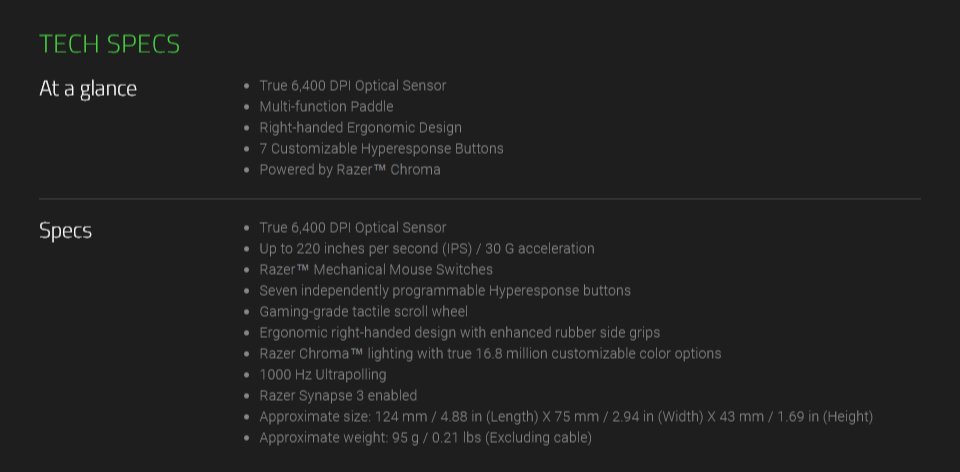The height and width of the screenshot is (472, 960).
Task: Click the "Approximate weight: 95 g" line
Action: pos(426,438)
